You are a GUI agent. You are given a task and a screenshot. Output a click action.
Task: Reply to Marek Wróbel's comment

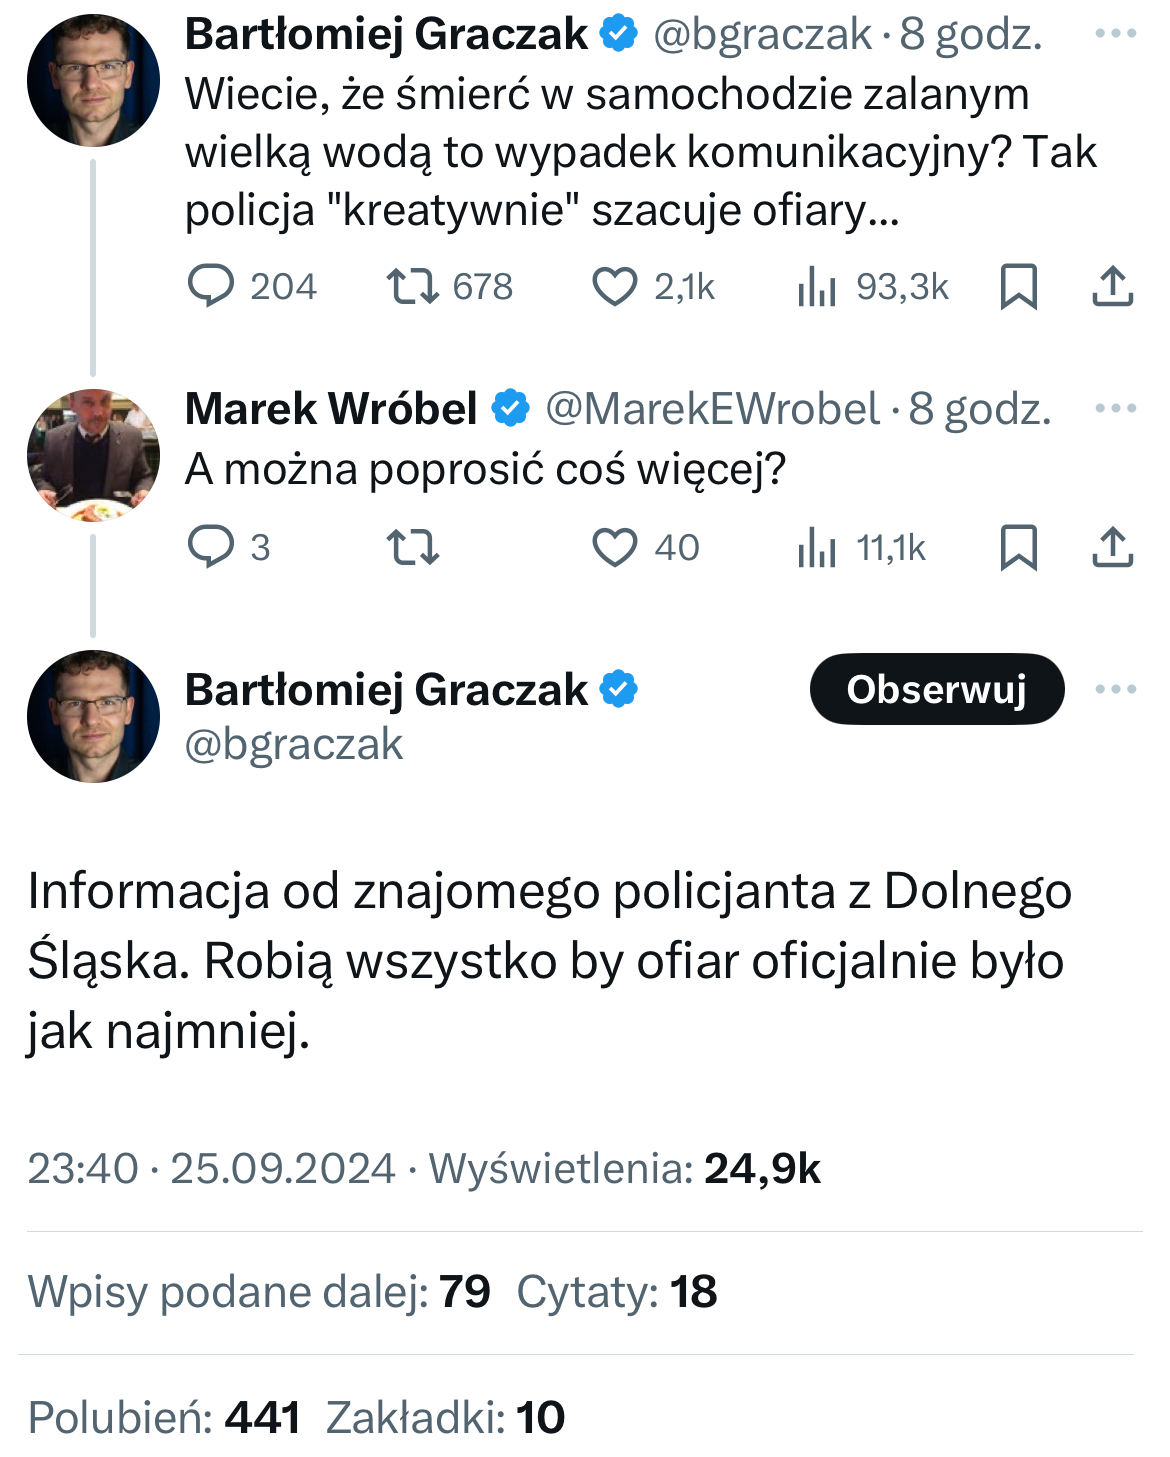(211, 548)
